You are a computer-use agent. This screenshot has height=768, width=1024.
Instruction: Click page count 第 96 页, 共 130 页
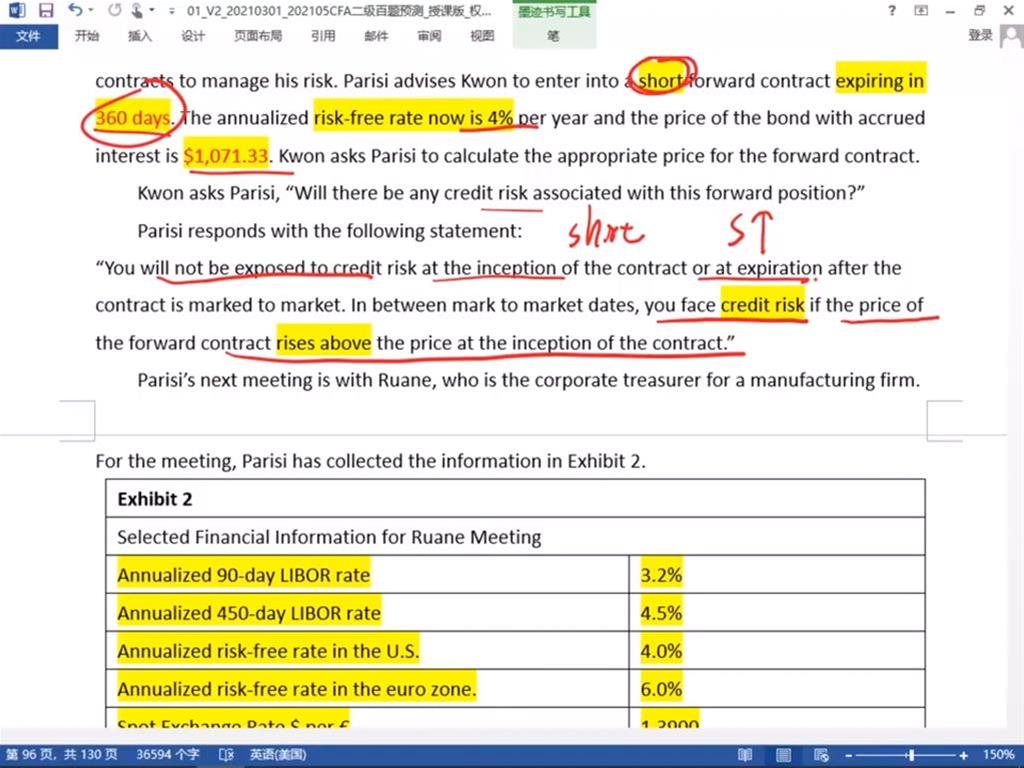(62, 754)
